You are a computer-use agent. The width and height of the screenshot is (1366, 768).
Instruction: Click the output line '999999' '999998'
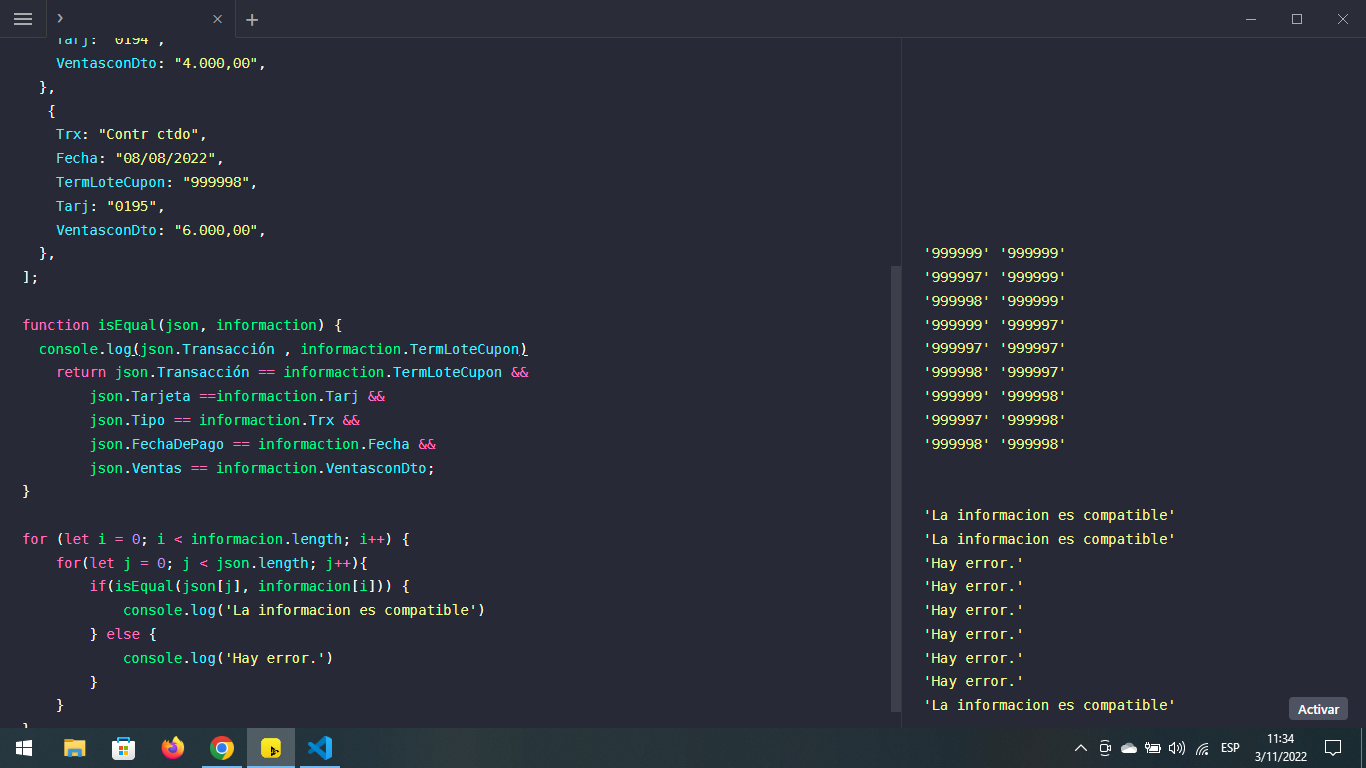click(x=995, y=396)
